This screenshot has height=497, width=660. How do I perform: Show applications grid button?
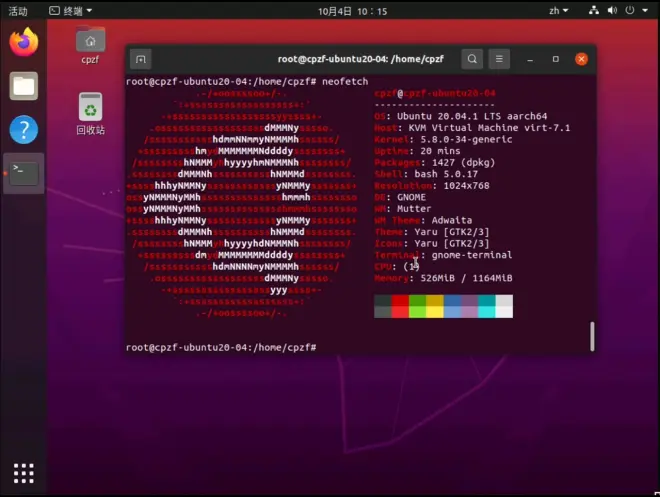[x=24, y=473]
